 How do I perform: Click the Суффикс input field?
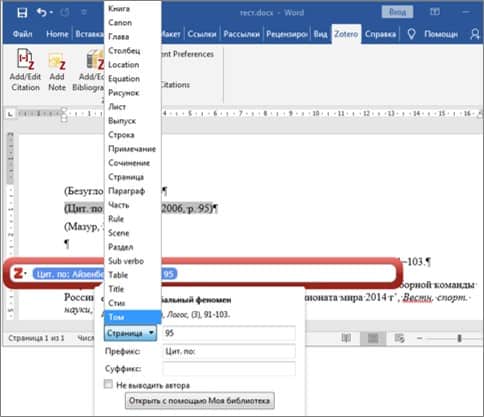pyautogui.click(x=229, y=369)
